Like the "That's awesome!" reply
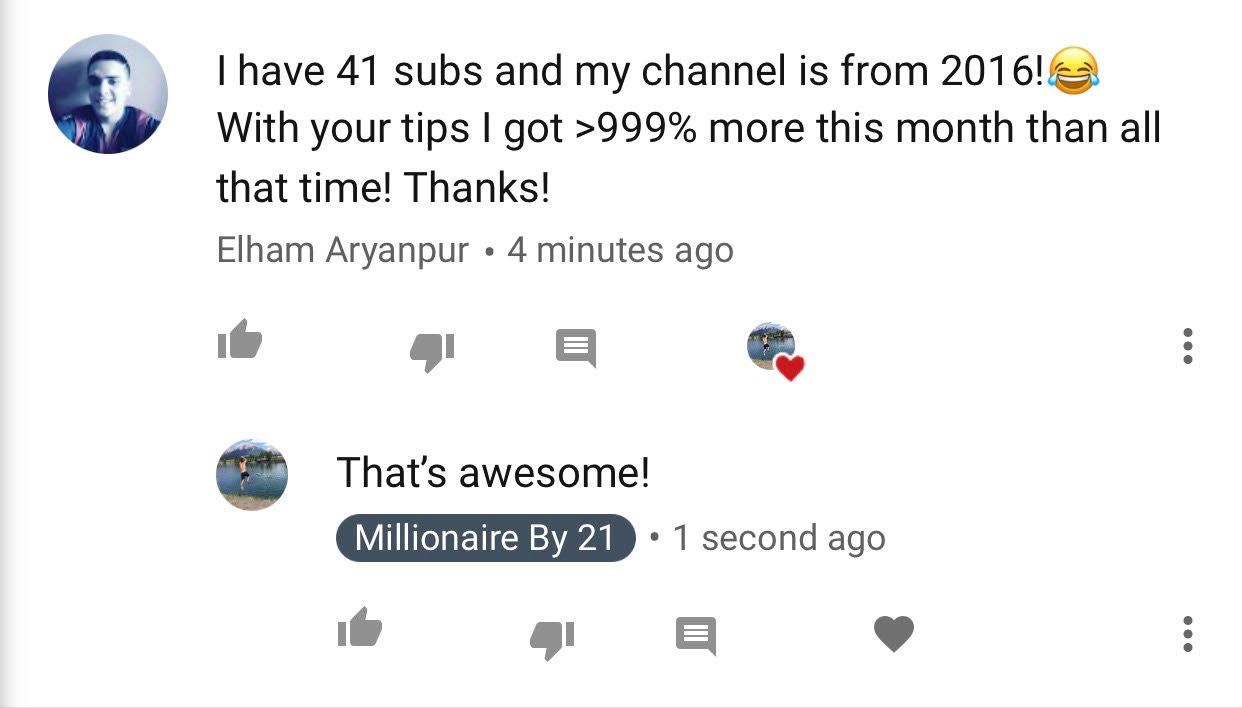This screenshot has width=1242, height=708. click(359, 627)
